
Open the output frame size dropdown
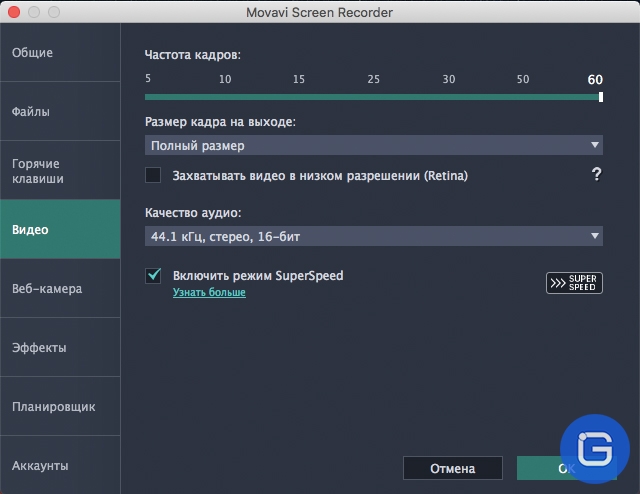tap(374, 145)
